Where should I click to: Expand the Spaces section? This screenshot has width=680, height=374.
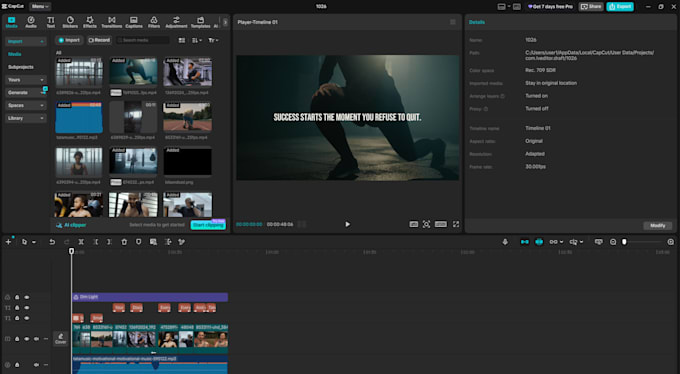pyautogui.click(x=26, y=105)
